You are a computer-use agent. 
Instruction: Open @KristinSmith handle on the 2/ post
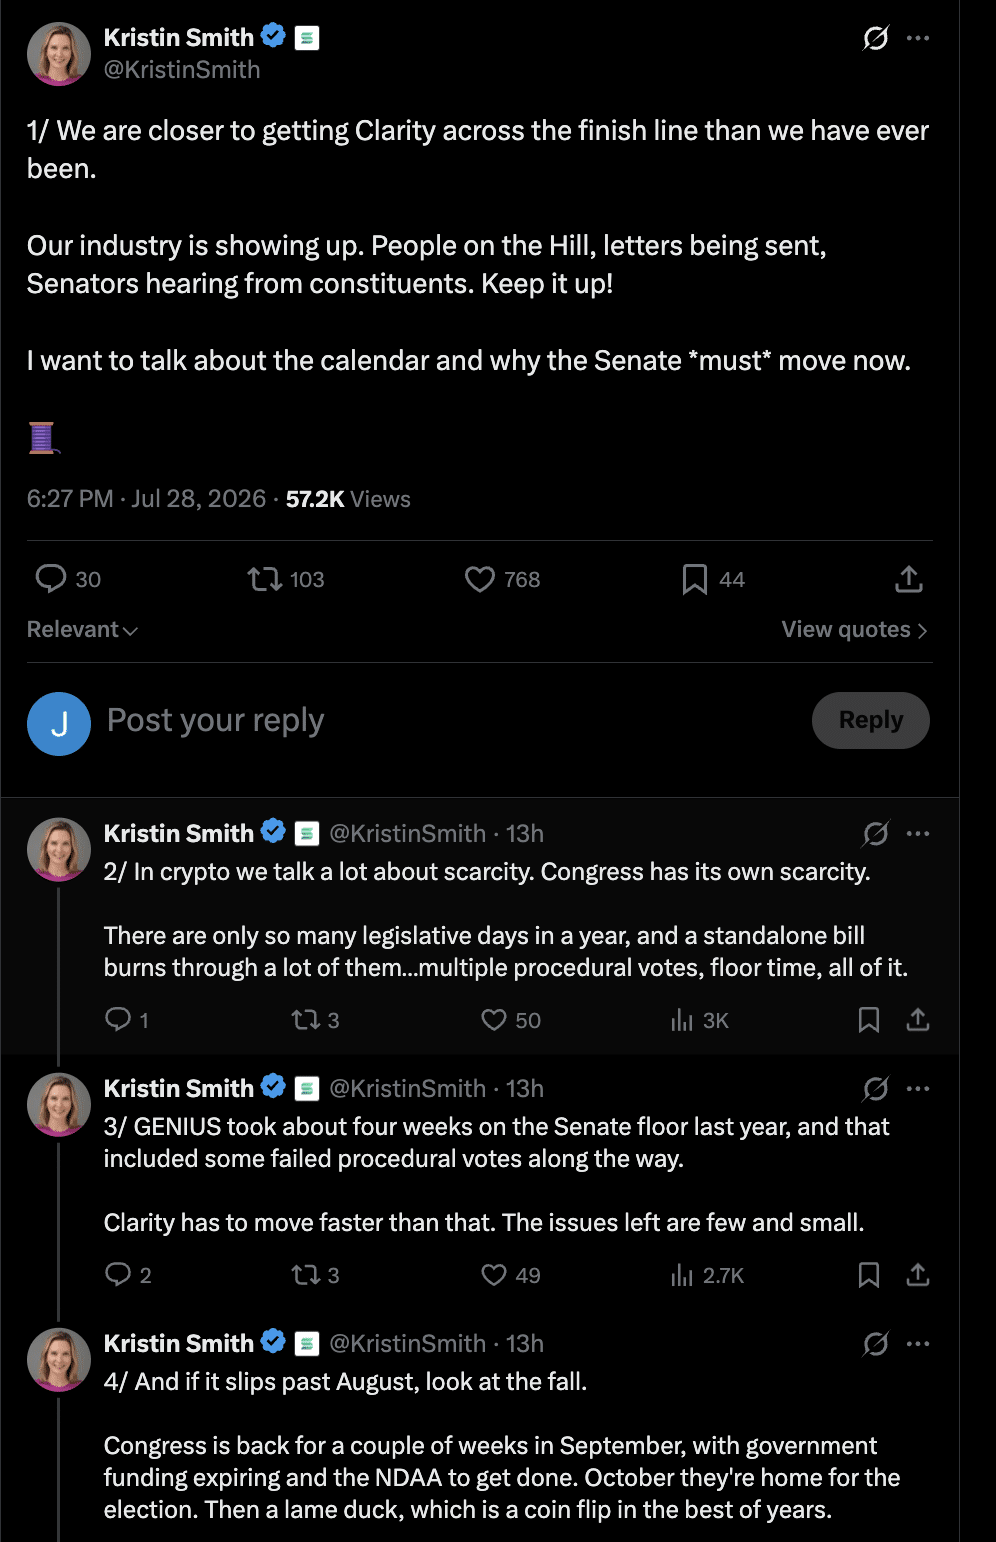[x=408, y=833]
